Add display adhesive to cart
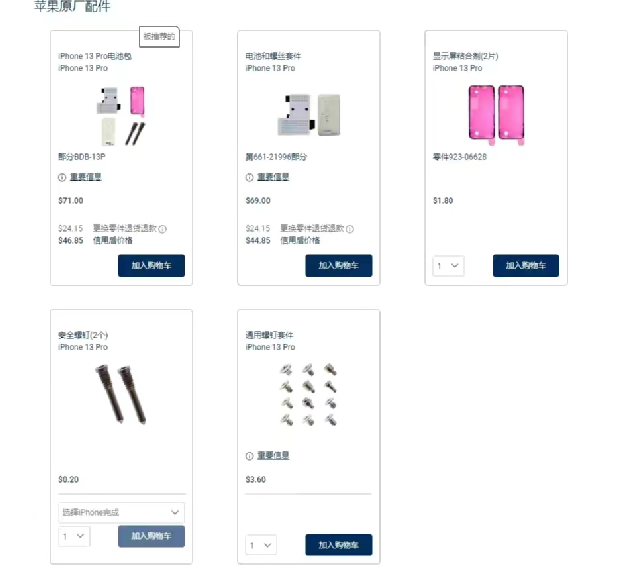 coord(526,265)
